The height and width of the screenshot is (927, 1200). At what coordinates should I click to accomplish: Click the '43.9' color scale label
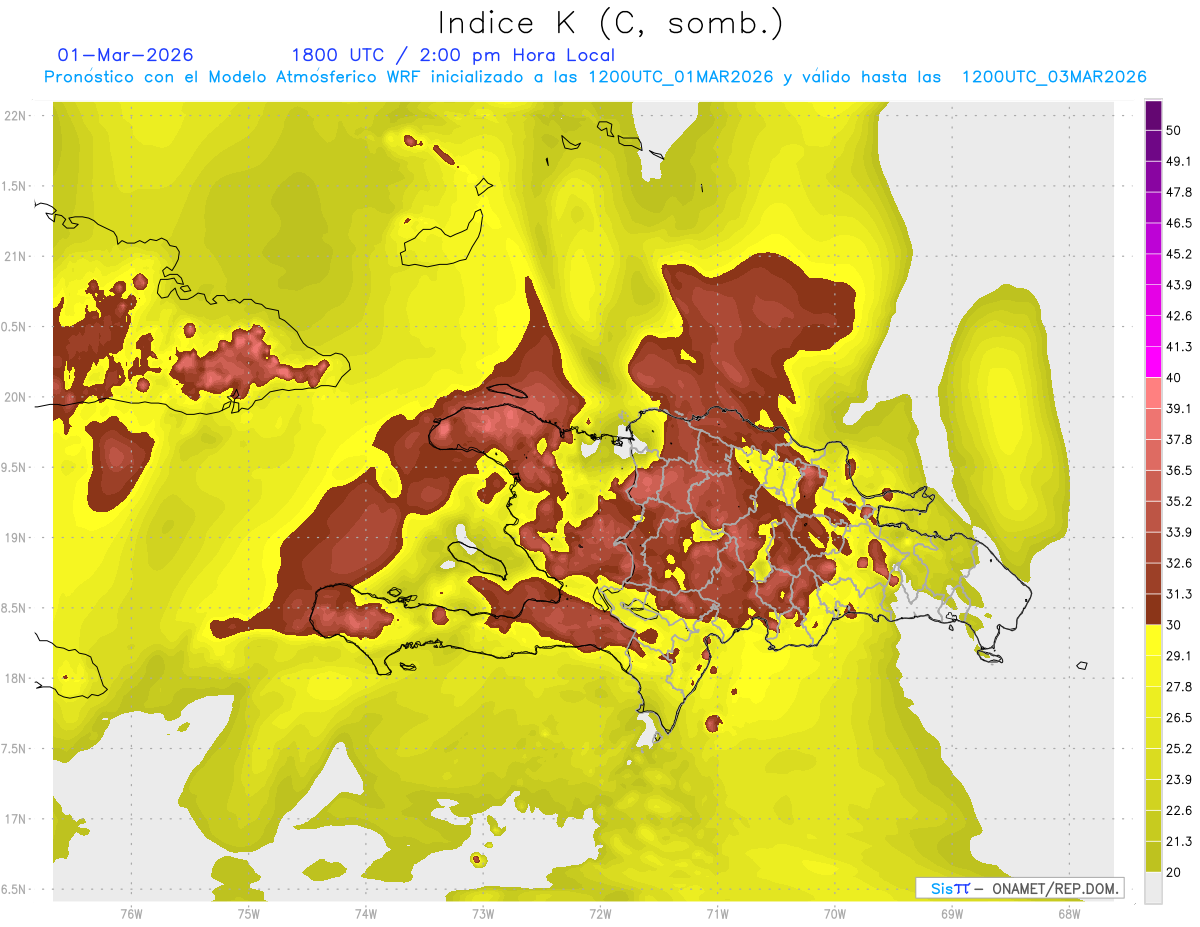click(1178, 285)
